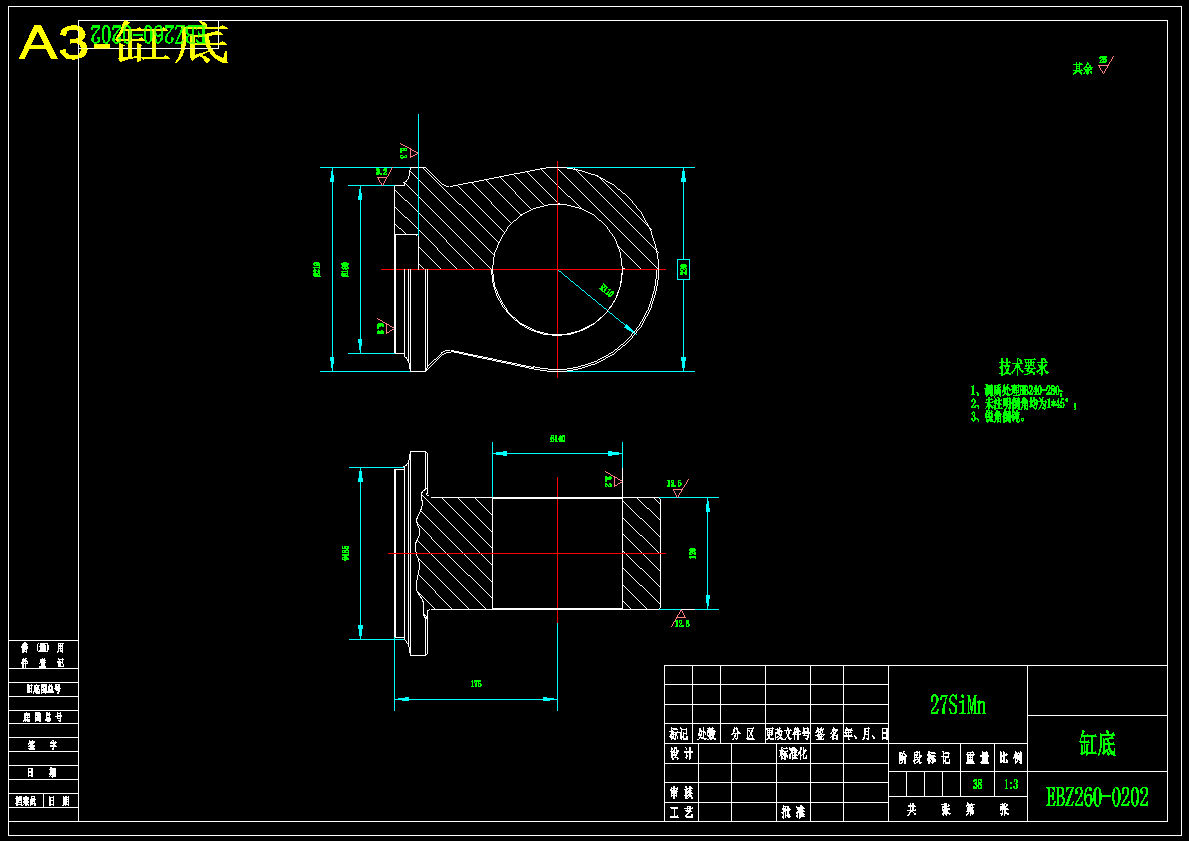Select the weight value 38
This screenshot has height=841, width=1189.
[977, 785]
